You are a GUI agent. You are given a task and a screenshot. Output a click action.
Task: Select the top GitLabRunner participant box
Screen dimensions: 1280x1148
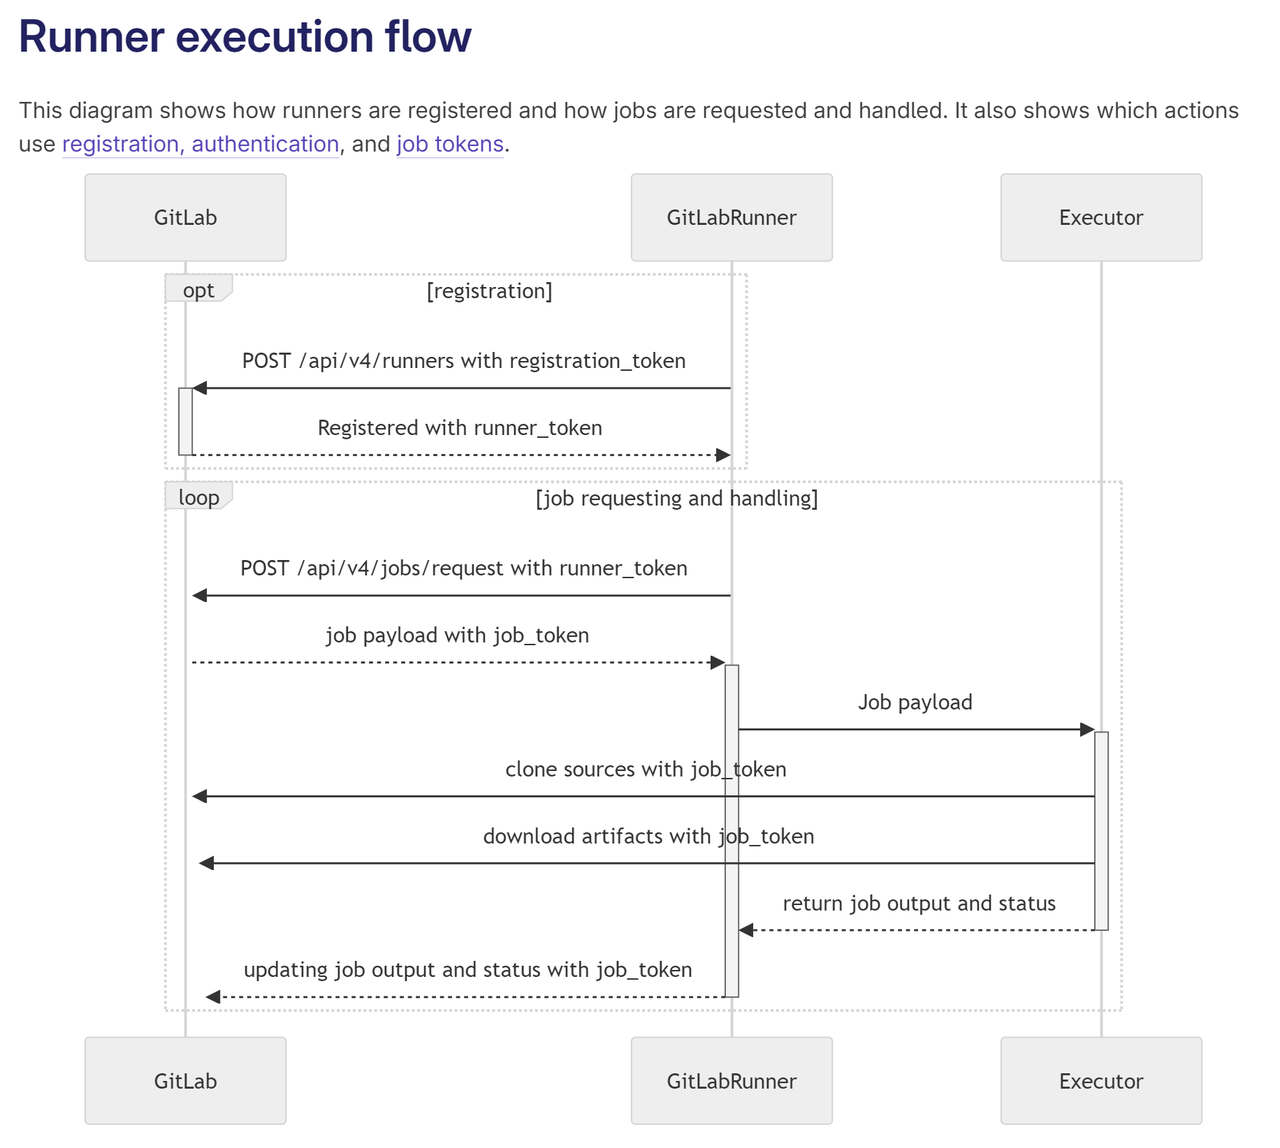coord(731,218)
